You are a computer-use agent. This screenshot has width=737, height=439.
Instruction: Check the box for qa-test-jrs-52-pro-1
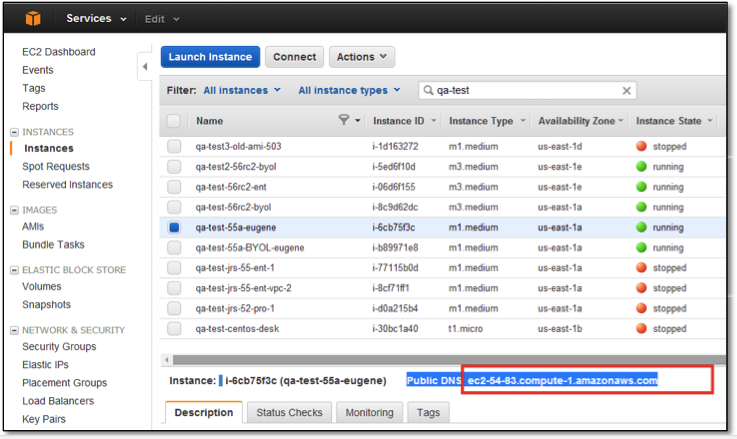[x=174, y=308]
